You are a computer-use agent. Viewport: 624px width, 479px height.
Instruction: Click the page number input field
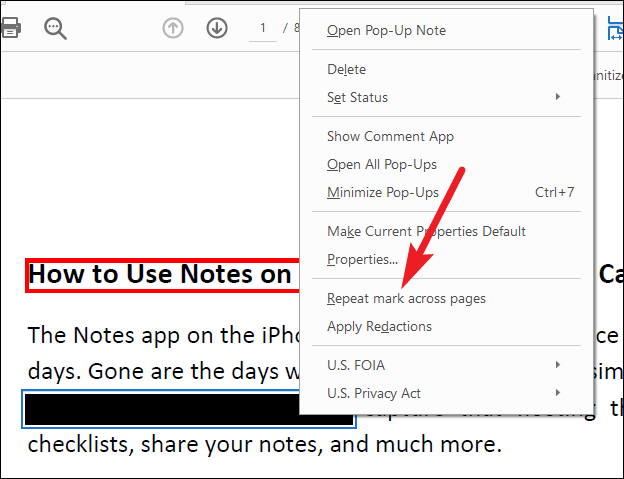263,29
